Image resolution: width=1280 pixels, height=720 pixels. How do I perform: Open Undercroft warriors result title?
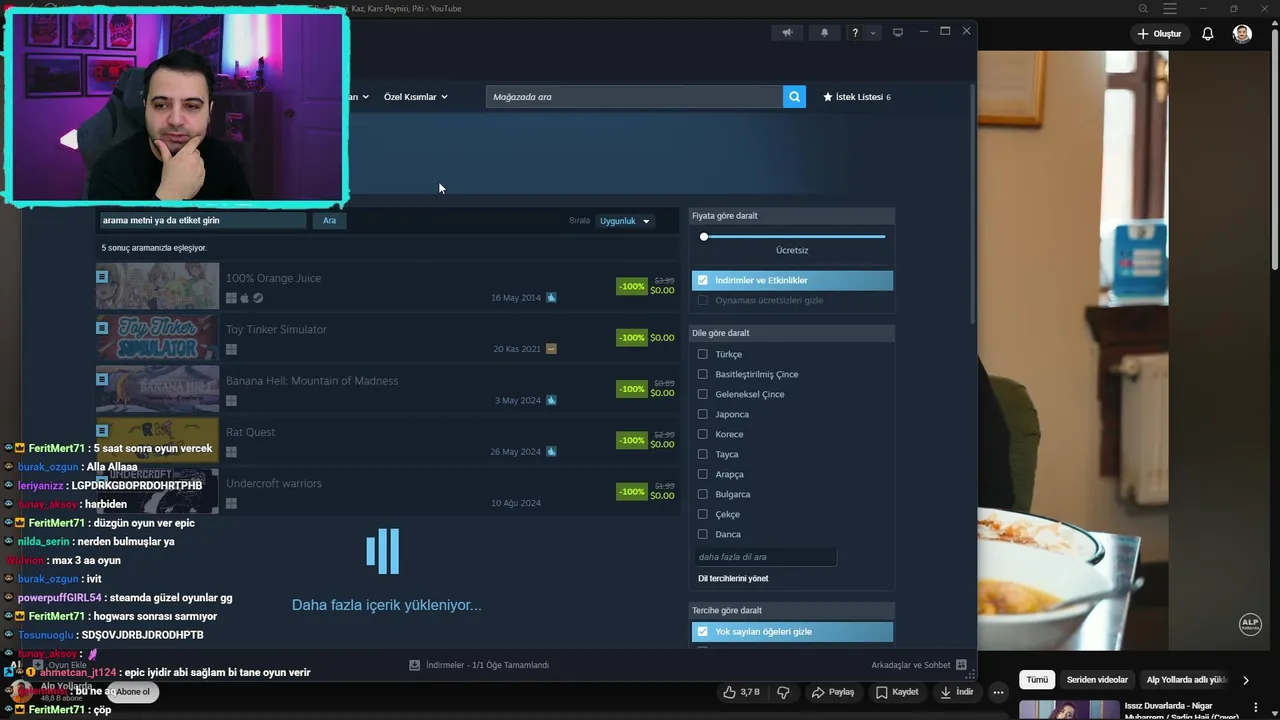pyautogui.click(x=274, y=484)
